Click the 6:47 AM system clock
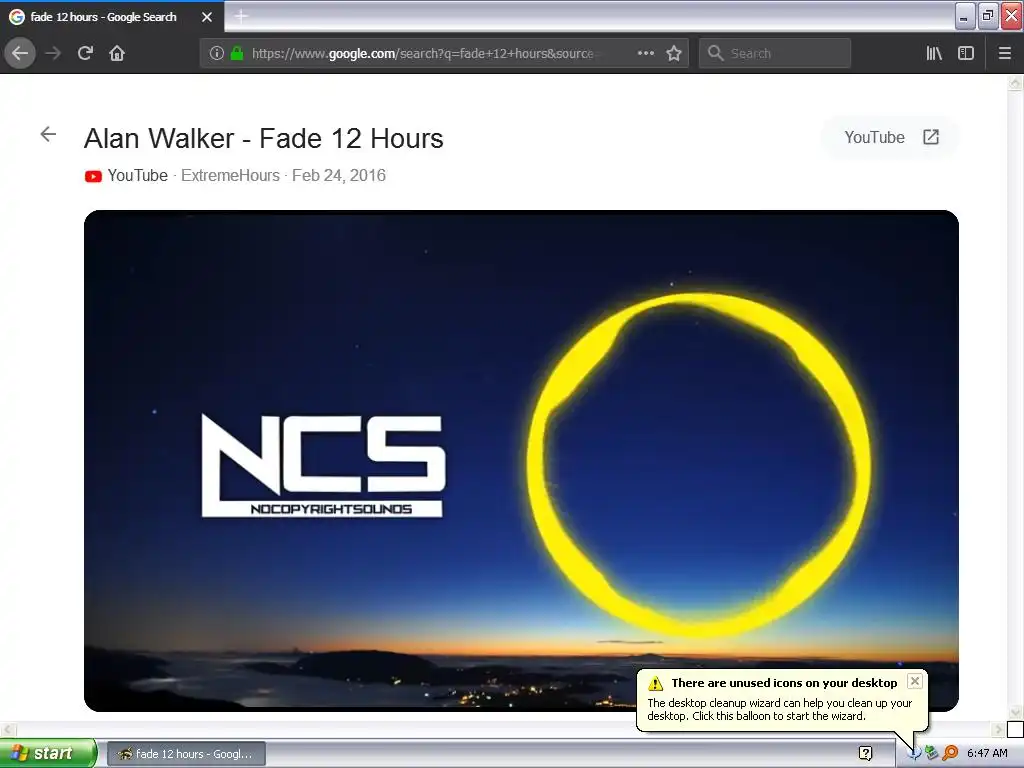 [987, 753]
